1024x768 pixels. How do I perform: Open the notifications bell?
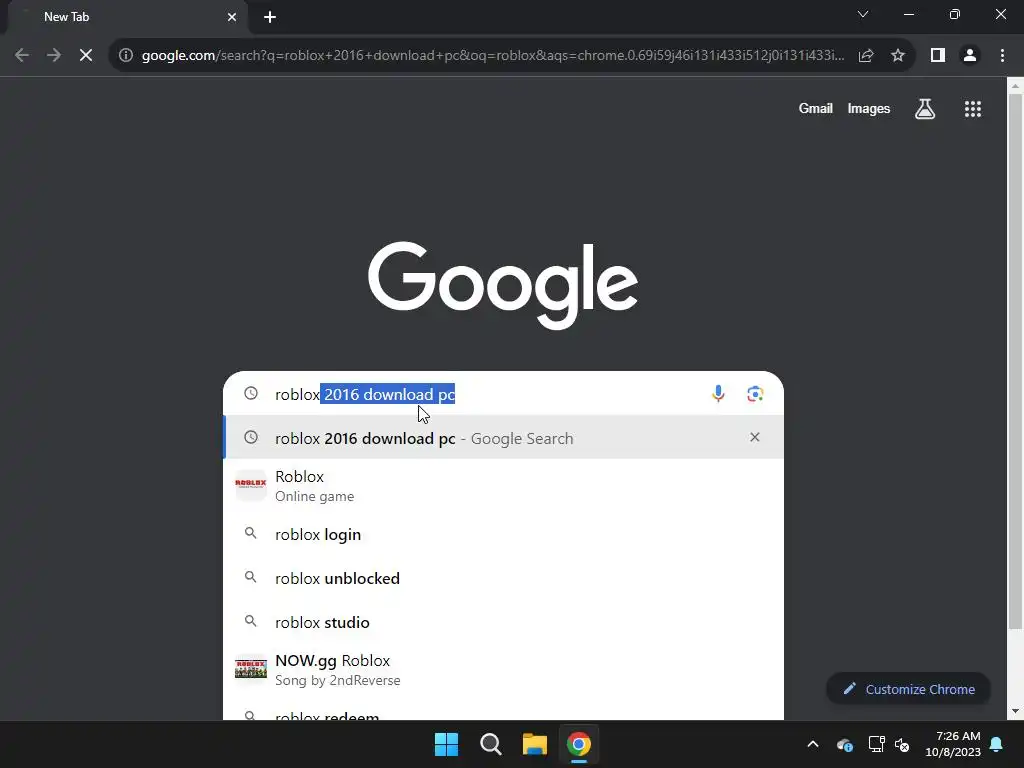pos(997,744)
